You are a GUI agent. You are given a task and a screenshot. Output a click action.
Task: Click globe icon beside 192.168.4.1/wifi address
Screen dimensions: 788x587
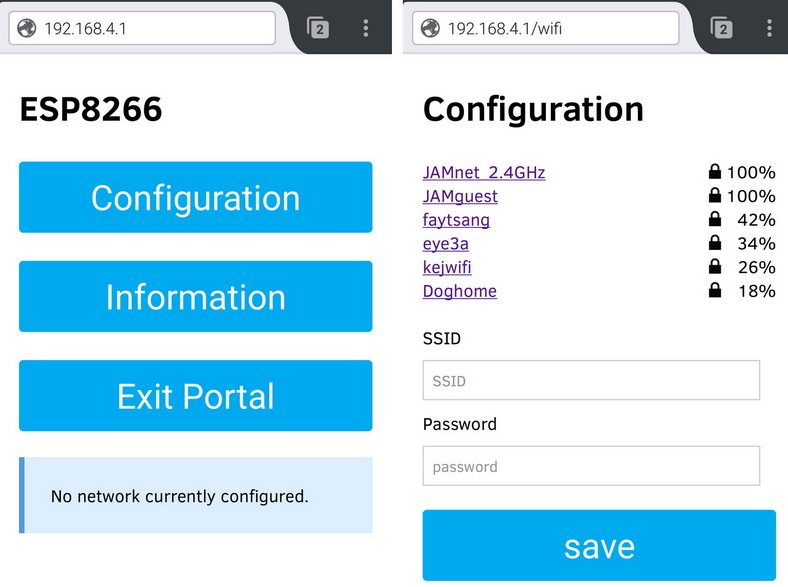tap(432, 28)
